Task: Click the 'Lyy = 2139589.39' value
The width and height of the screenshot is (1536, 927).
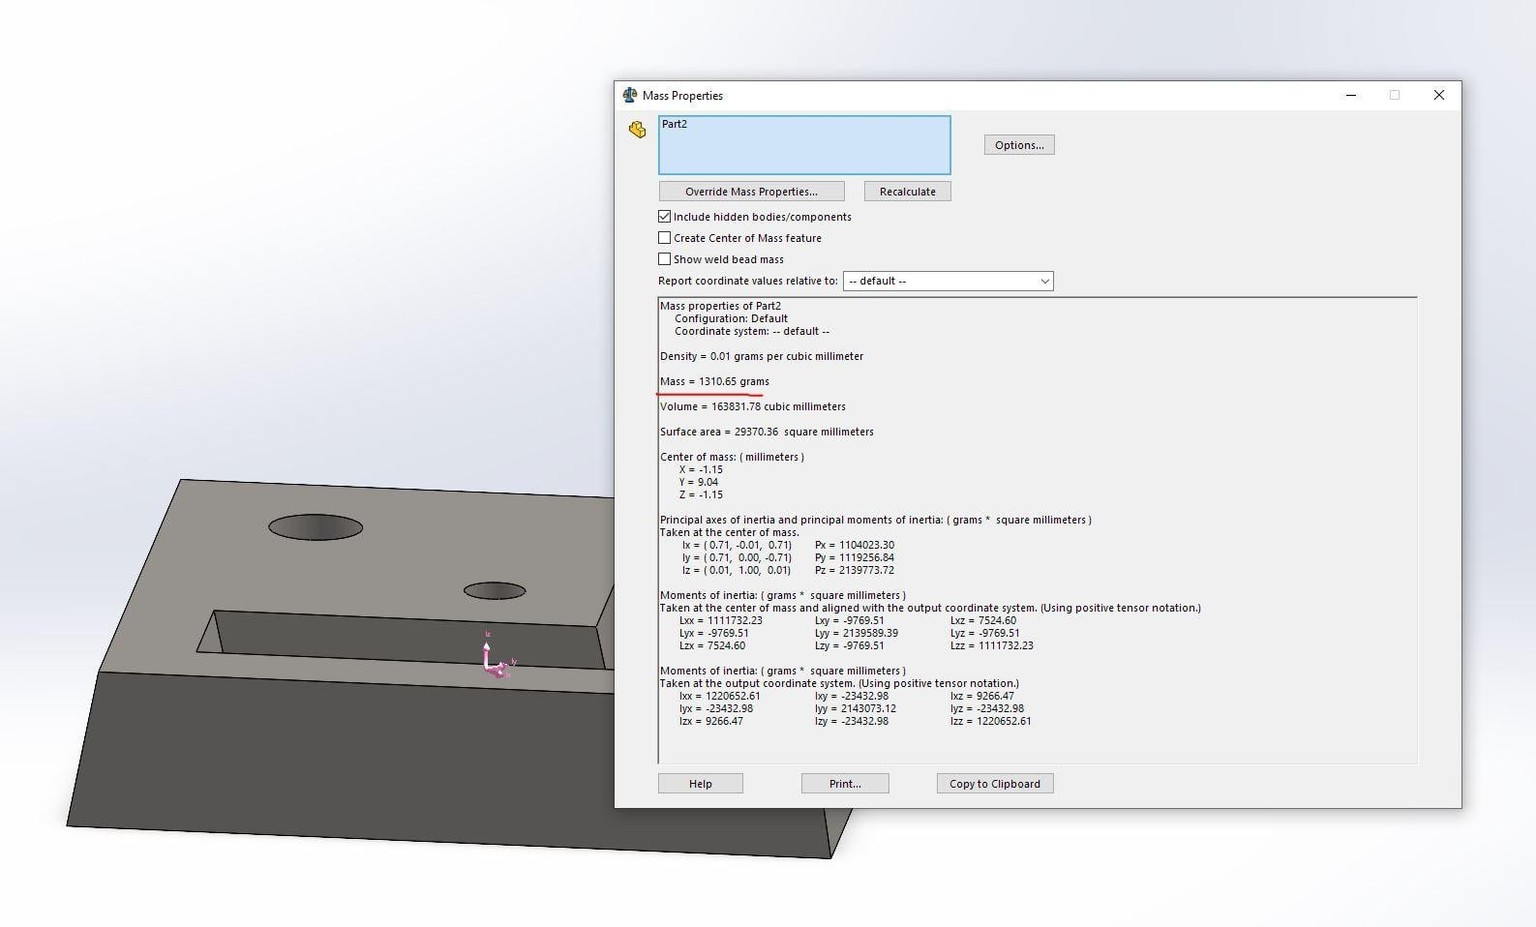Action: 856,633
